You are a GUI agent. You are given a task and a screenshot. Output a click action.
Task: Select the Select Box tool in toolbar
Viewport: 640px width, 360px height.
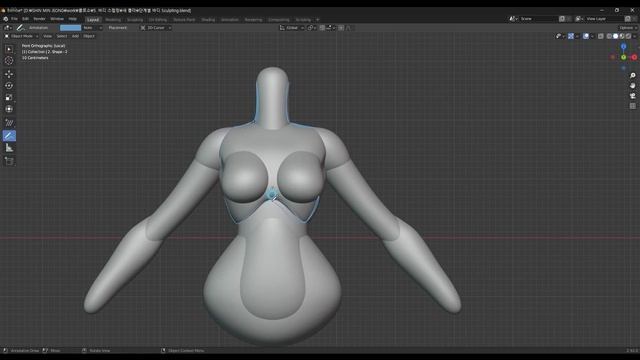[9, 49]
